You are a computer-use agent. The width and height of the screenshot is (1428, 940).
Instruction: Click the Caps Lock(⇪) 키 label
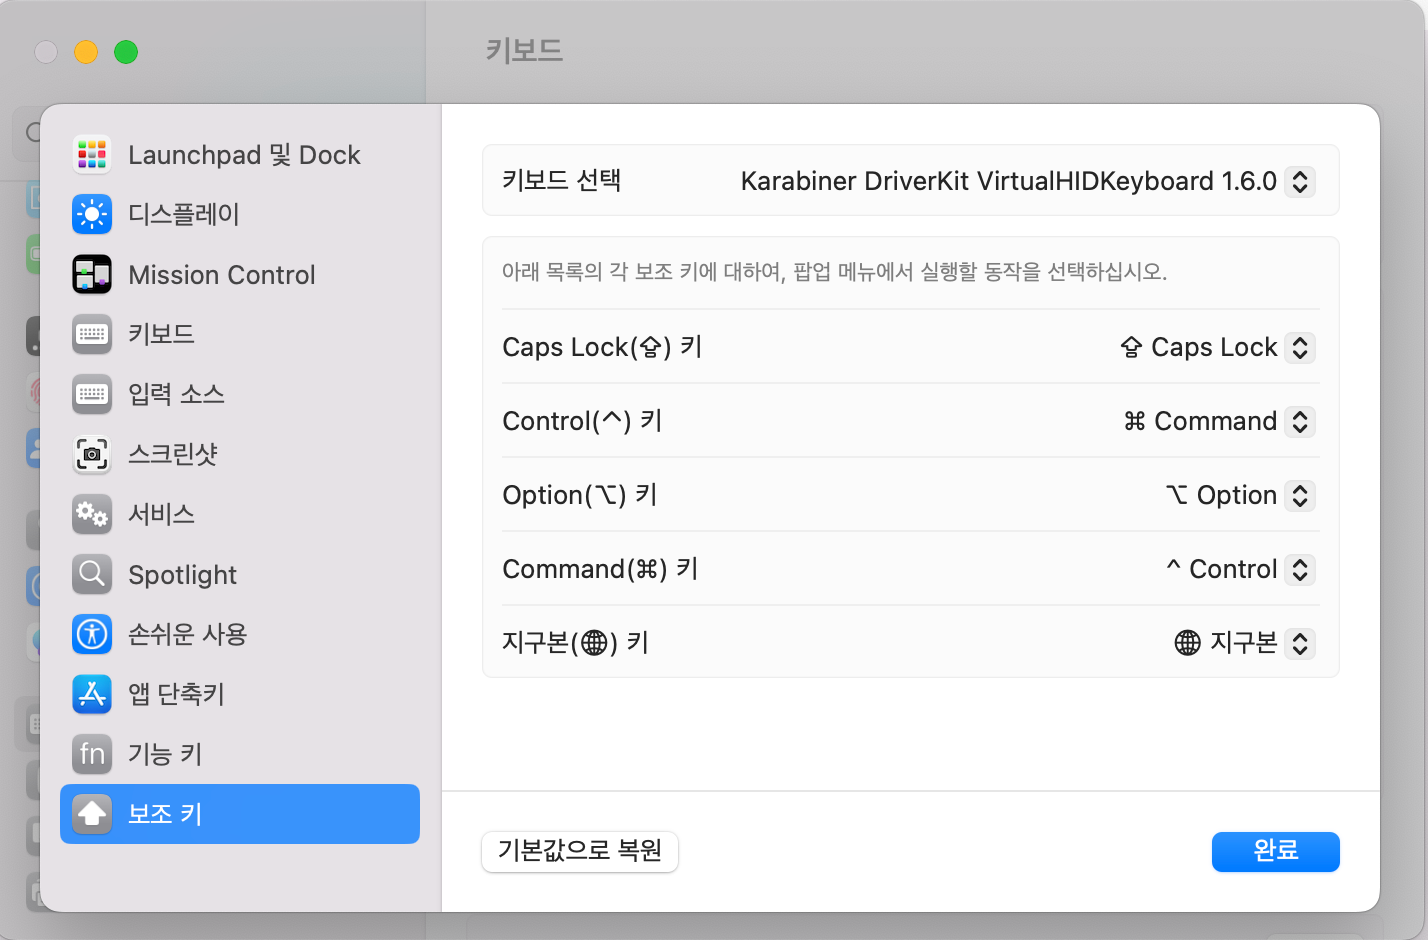(602, 347)
